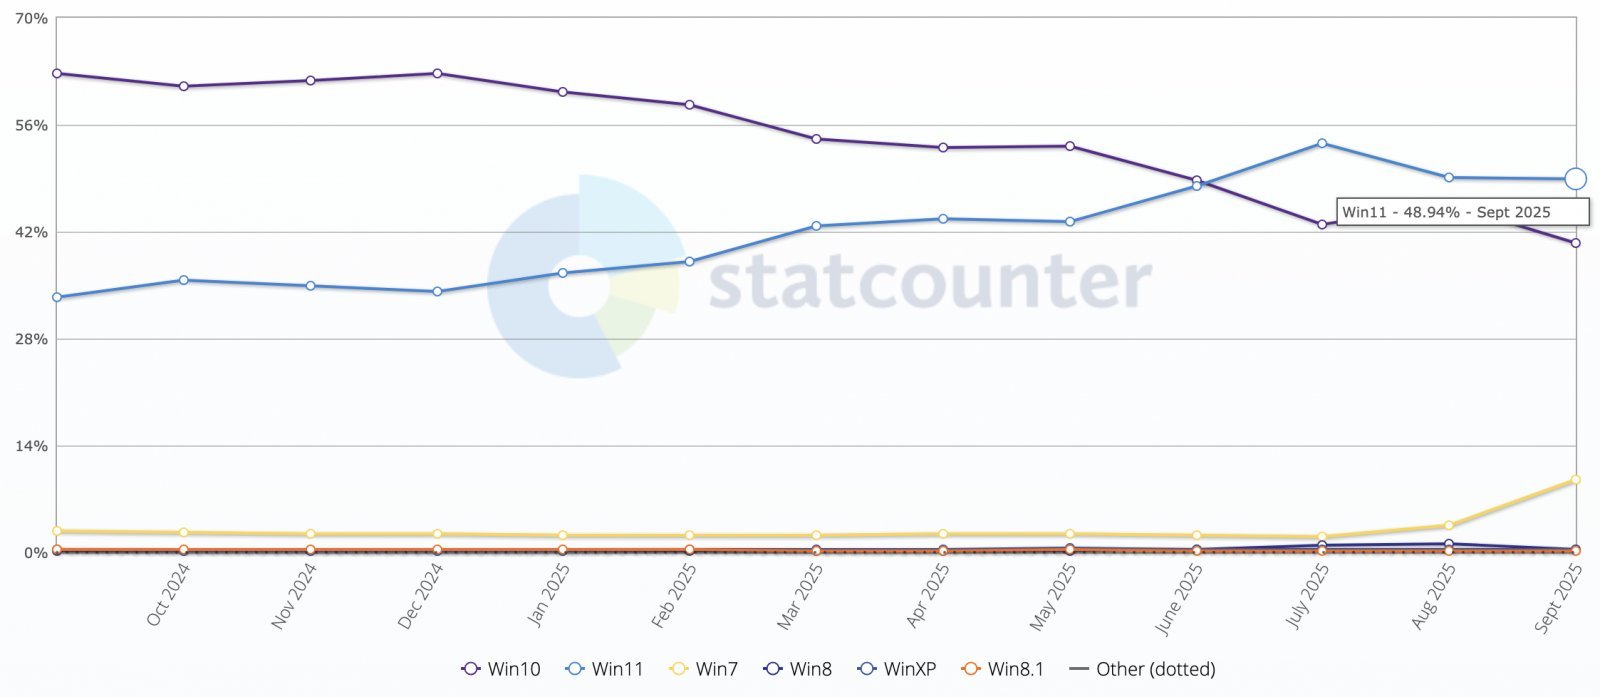Click the Win10 May 2025 data point
This screenshot has height=697, width=1600.
(x=1070, y=146)
